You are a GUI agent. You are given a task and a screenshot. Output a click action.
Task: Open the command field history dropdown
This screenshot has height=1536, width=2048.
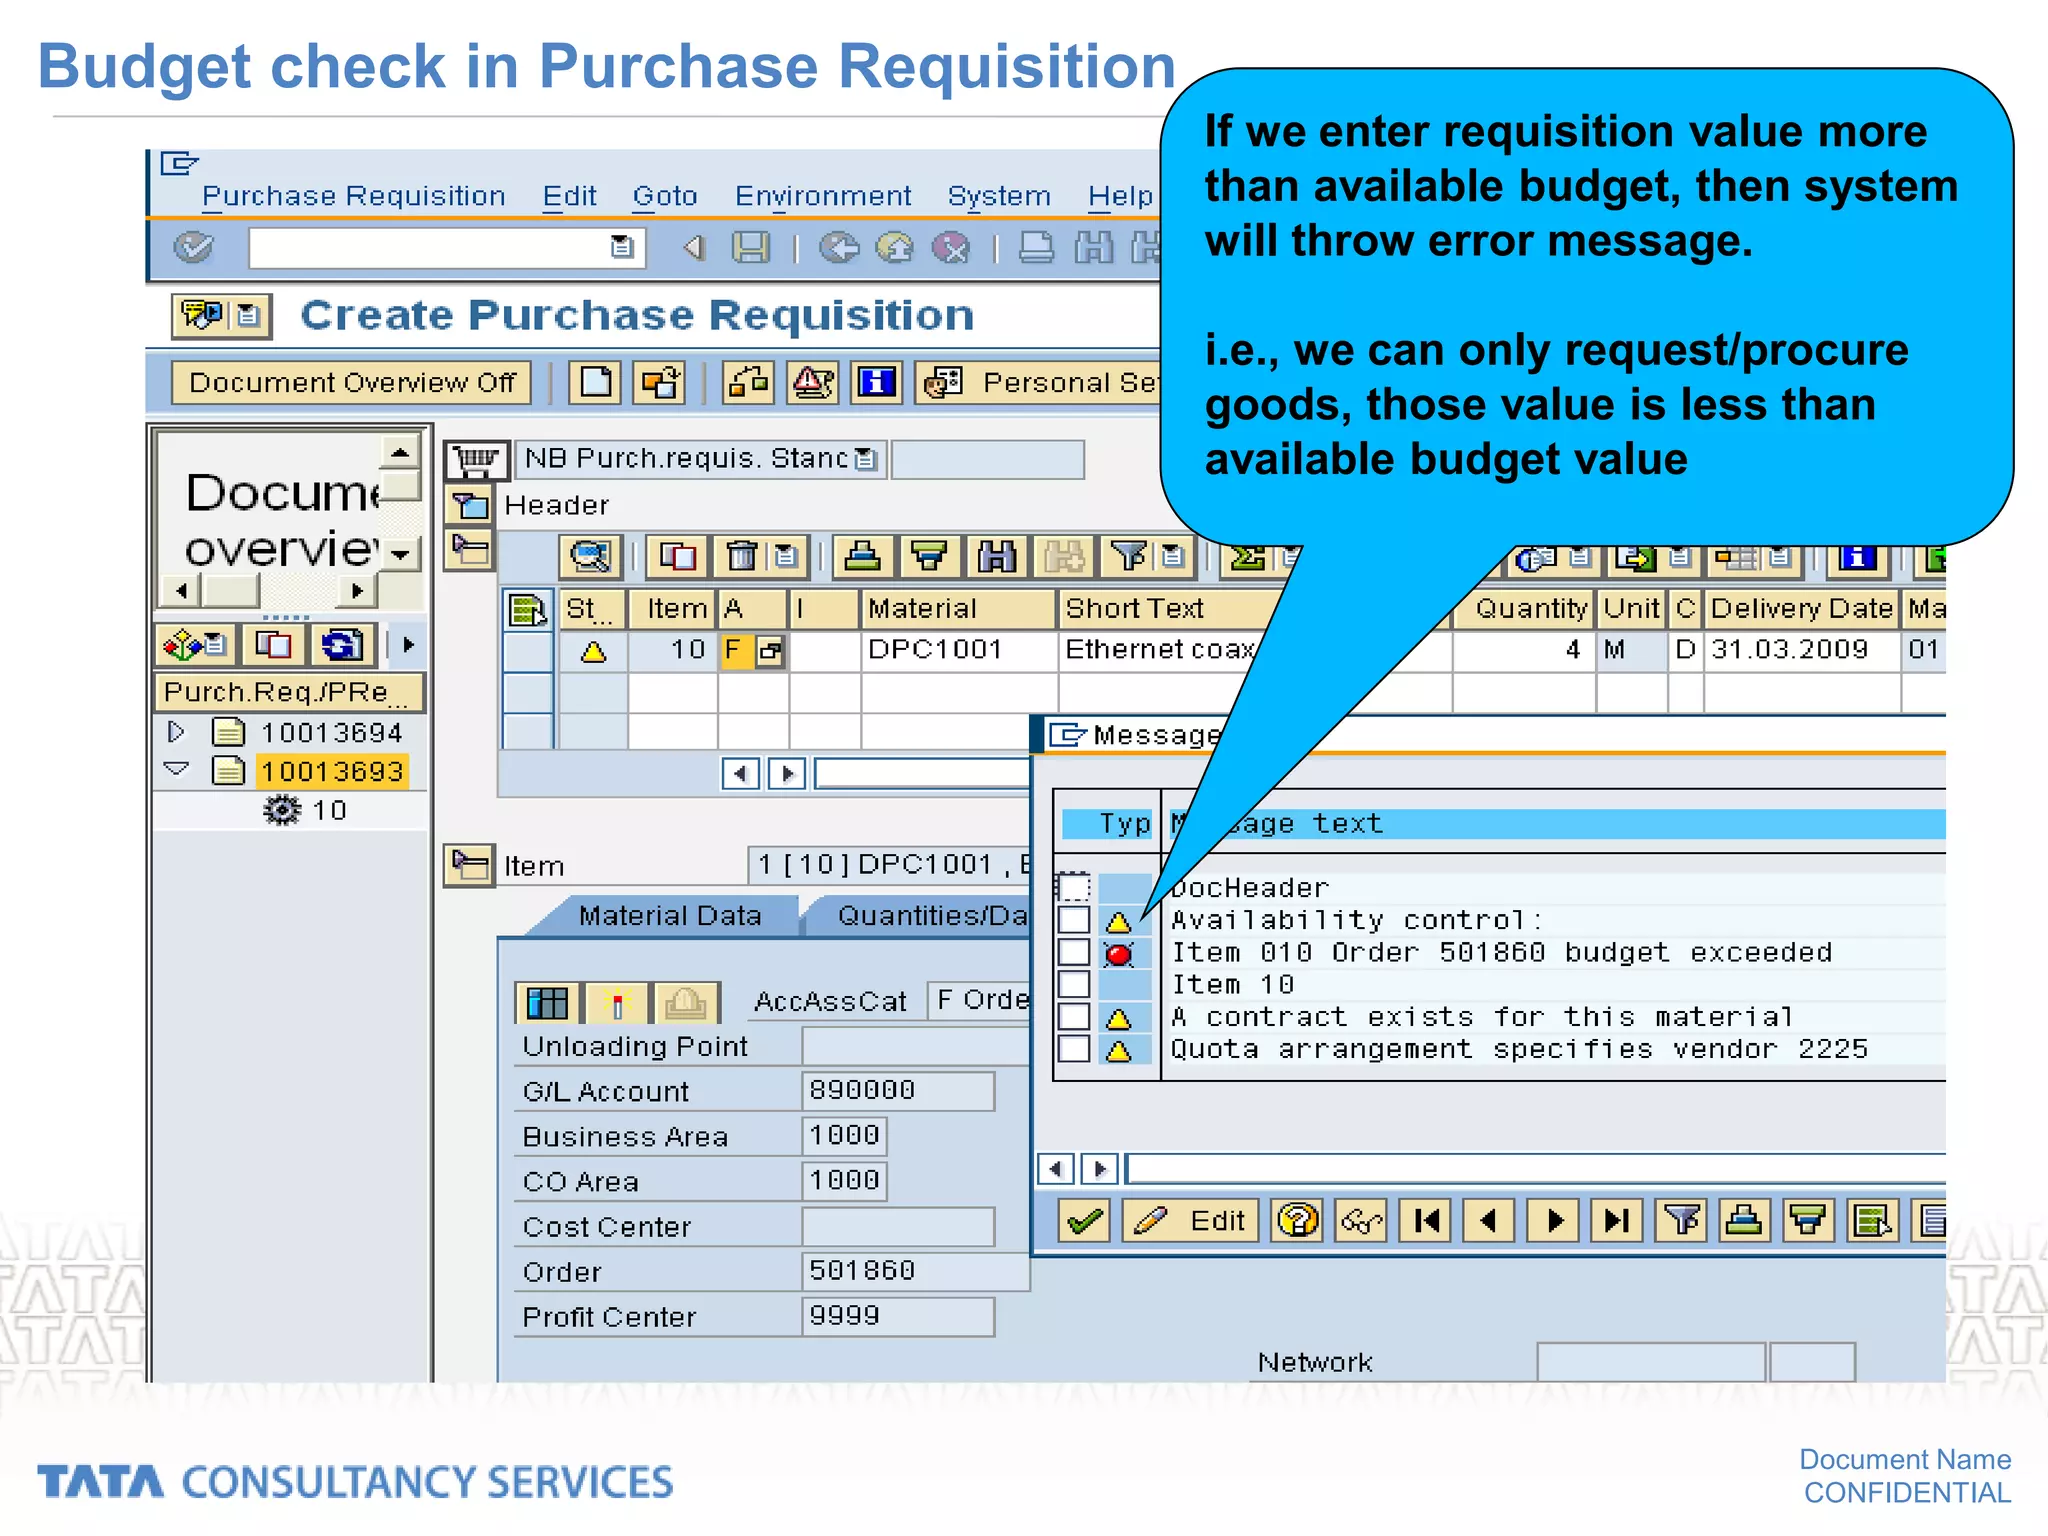point(622,247)
